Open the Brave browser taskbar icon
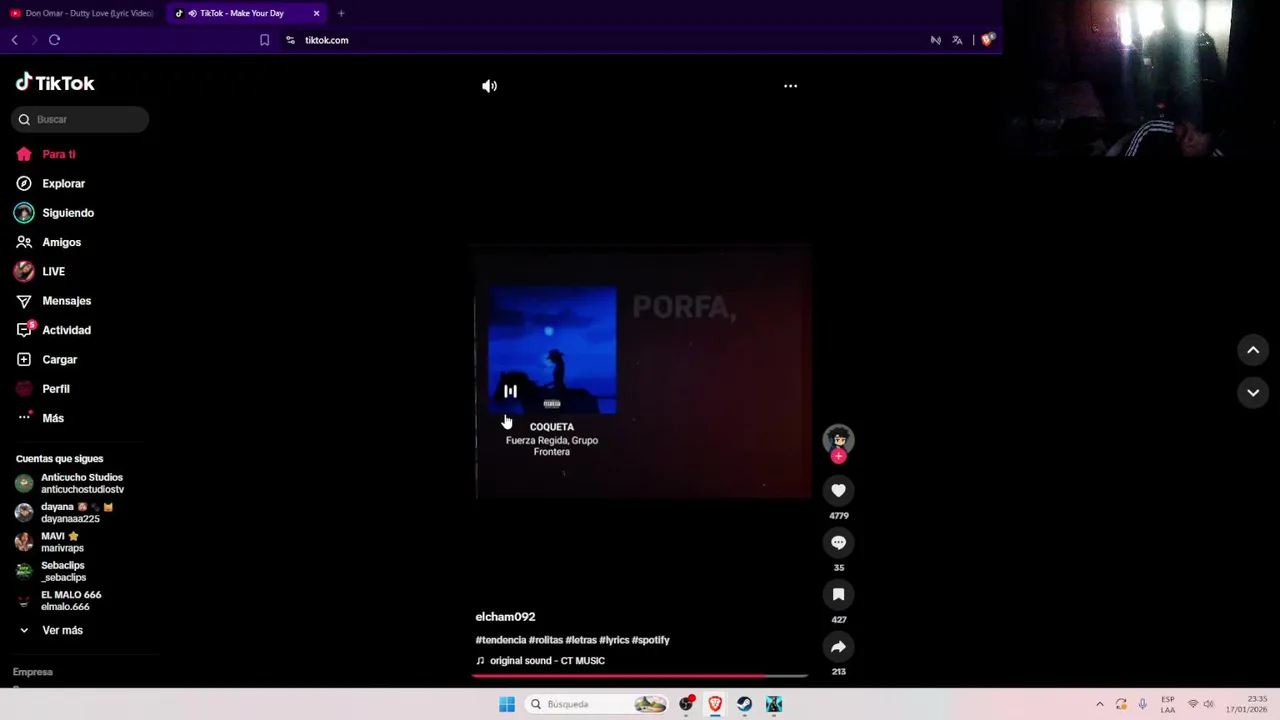The height and width of the screenshot is (720, 1280). 715,704
